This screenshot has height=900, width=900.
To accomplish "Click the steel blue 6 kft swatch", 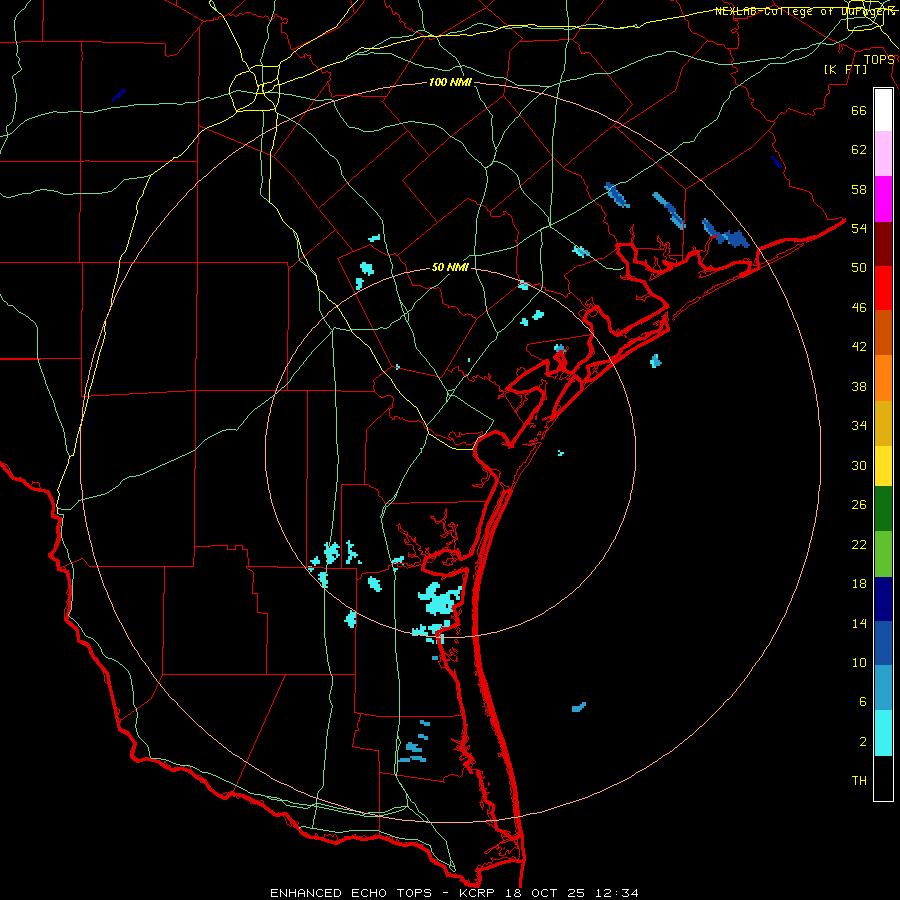I will [883, 688].
